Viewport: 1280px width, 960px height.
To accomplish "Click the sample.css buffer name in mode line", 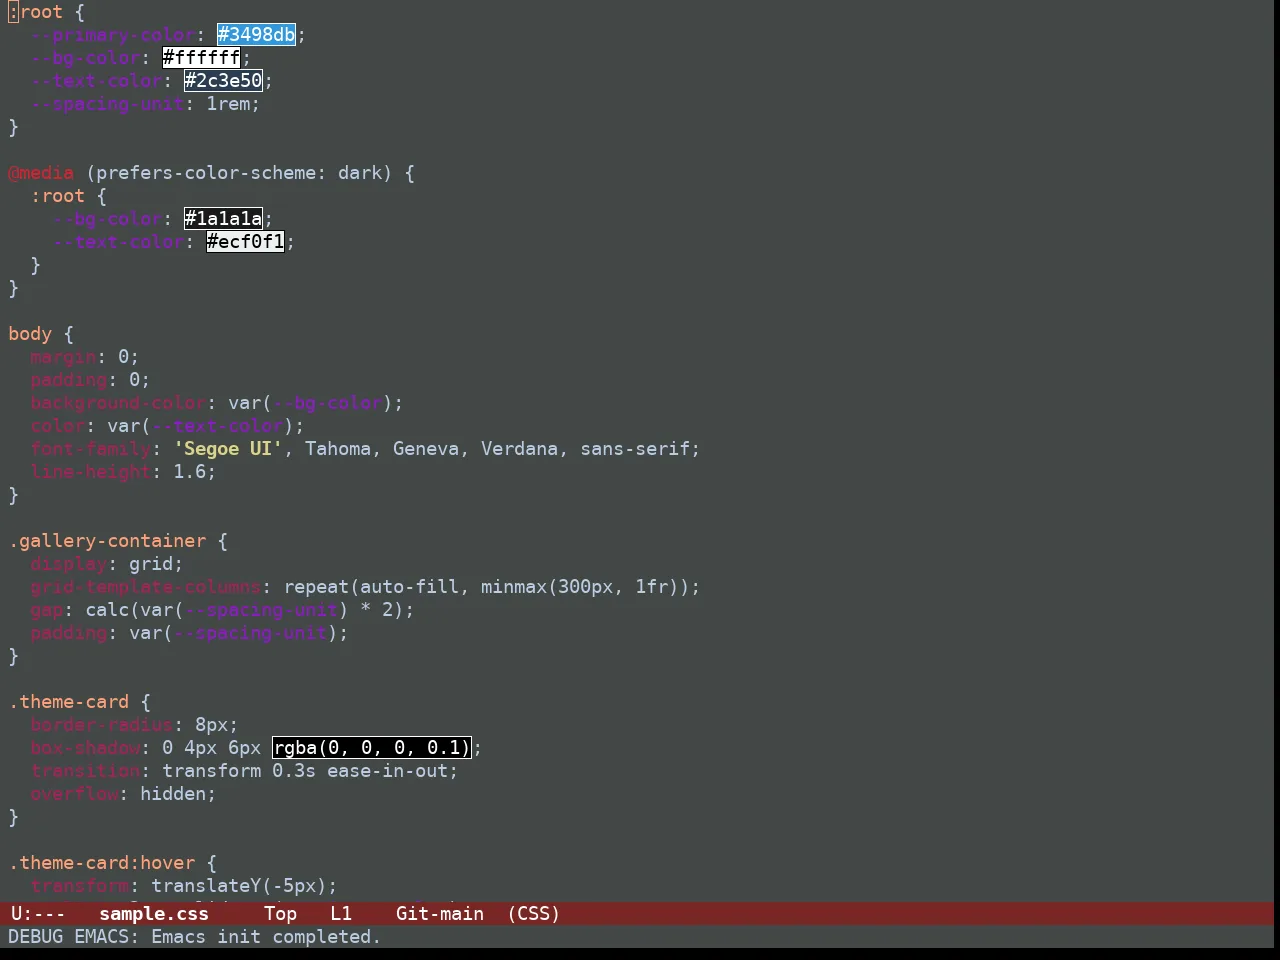I will (154, 914).
